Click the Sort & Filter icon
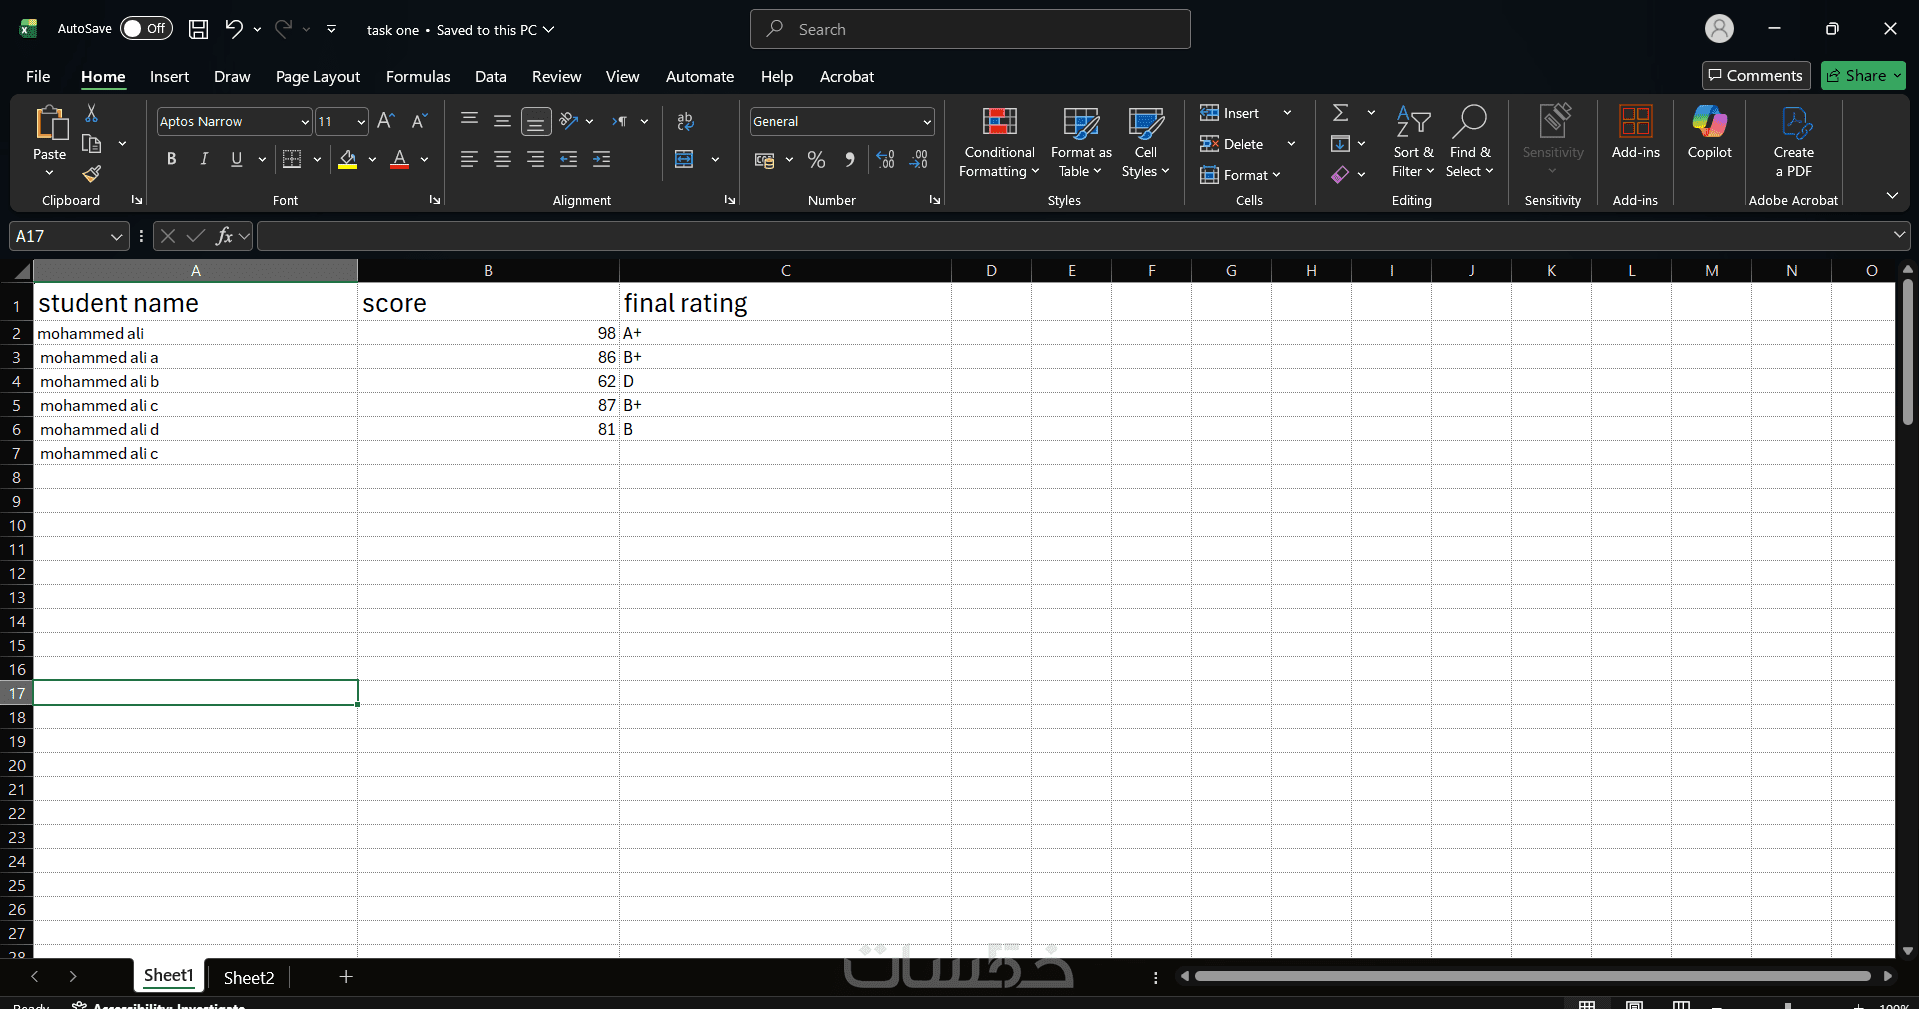This screenshot has width=1919, height=1009. 1413,122
